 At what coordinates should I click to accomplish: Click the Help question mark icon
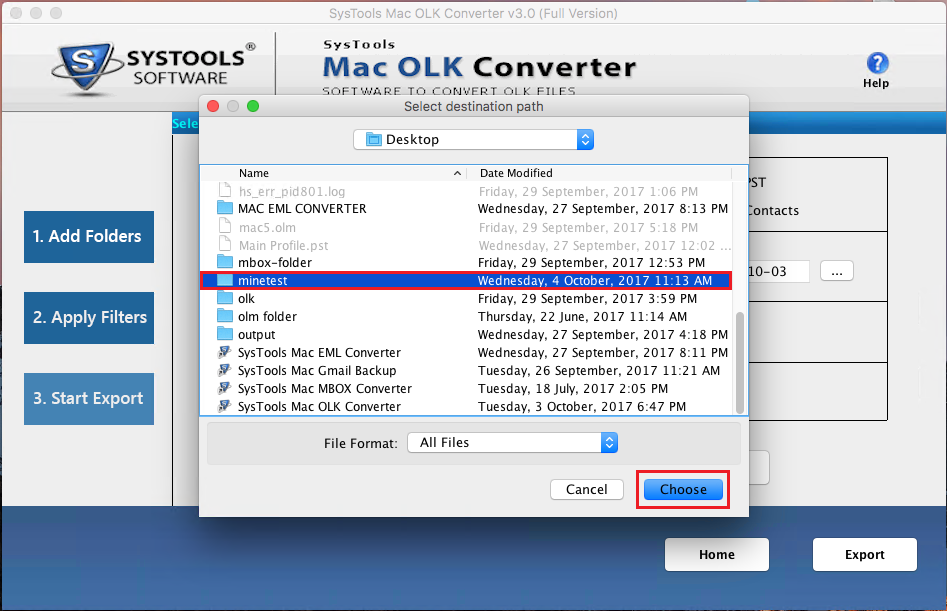pyautogui.click(x=877, y=63)
